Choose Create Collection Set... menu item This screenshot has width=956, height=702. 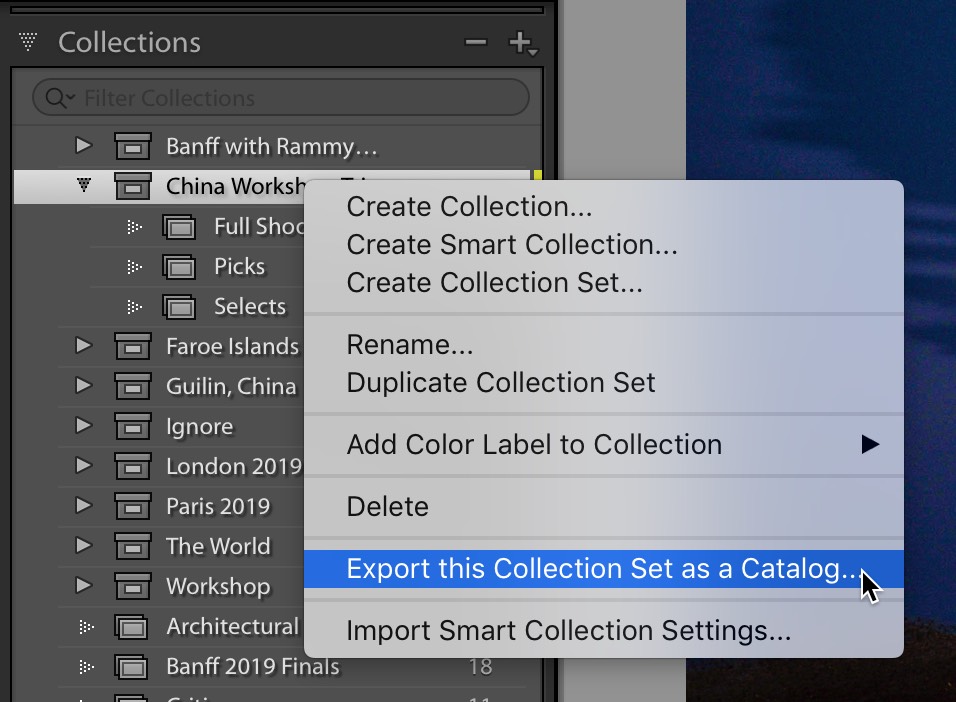(604, 282)
